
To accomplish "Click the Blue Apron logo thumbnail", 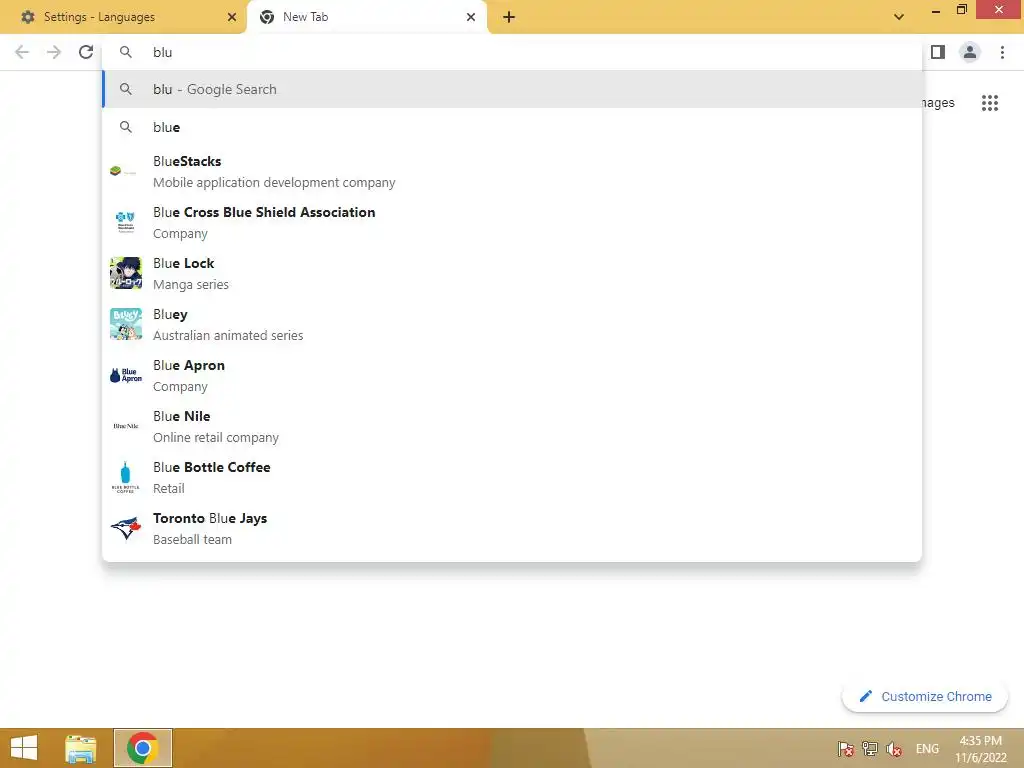I will [125, 375].
